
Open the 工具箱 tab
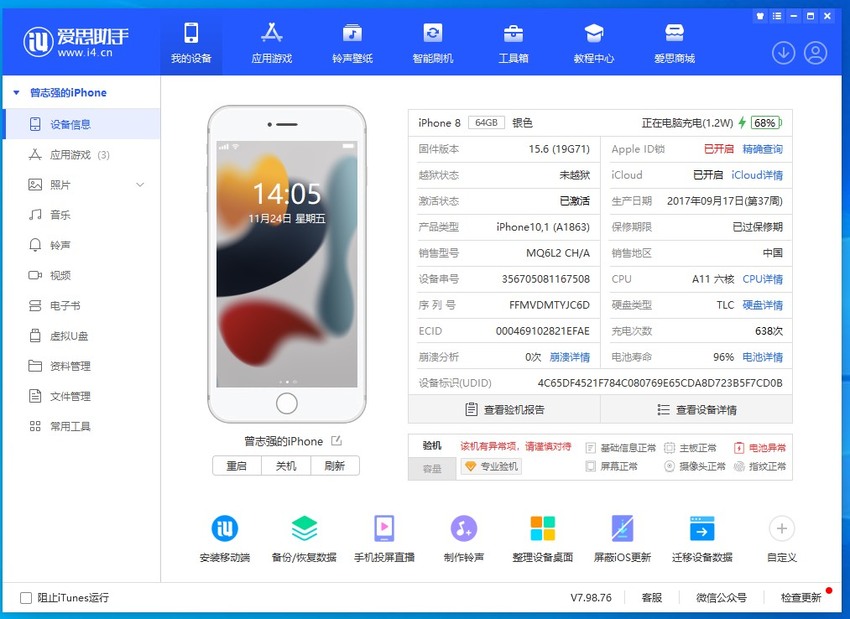coord(513,43)
